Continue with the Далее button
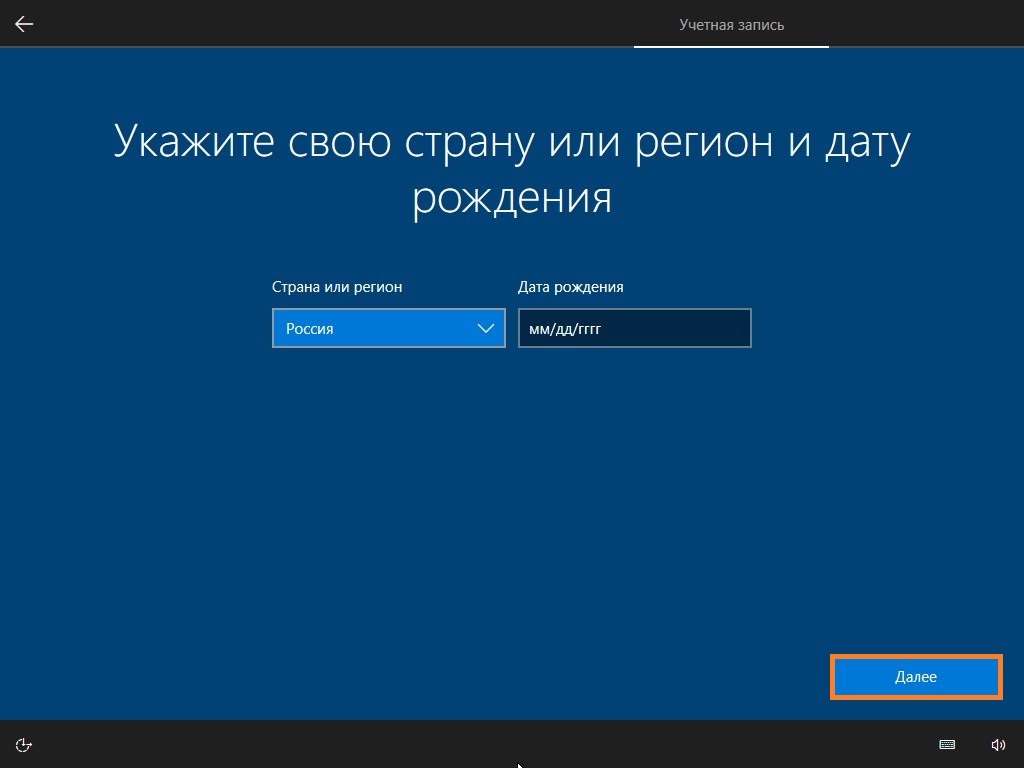Screen dimensions: 1024x768 point(916,677)
